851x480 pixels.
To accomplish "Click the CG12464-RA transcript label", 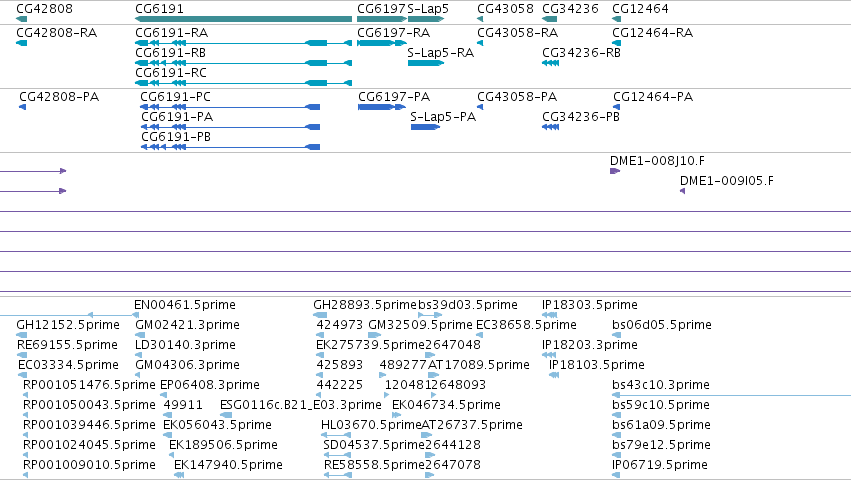I will click(x=653, y=33).
